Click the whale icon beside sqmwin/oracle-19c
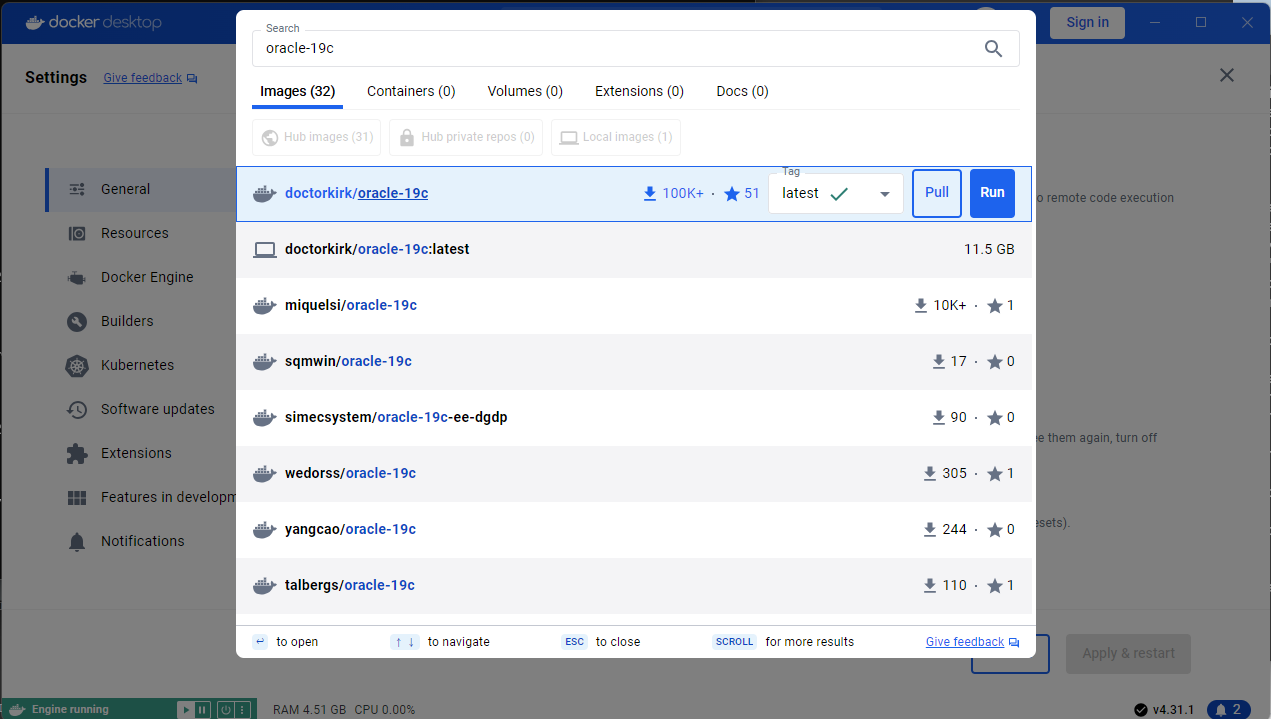 (264, 362)
